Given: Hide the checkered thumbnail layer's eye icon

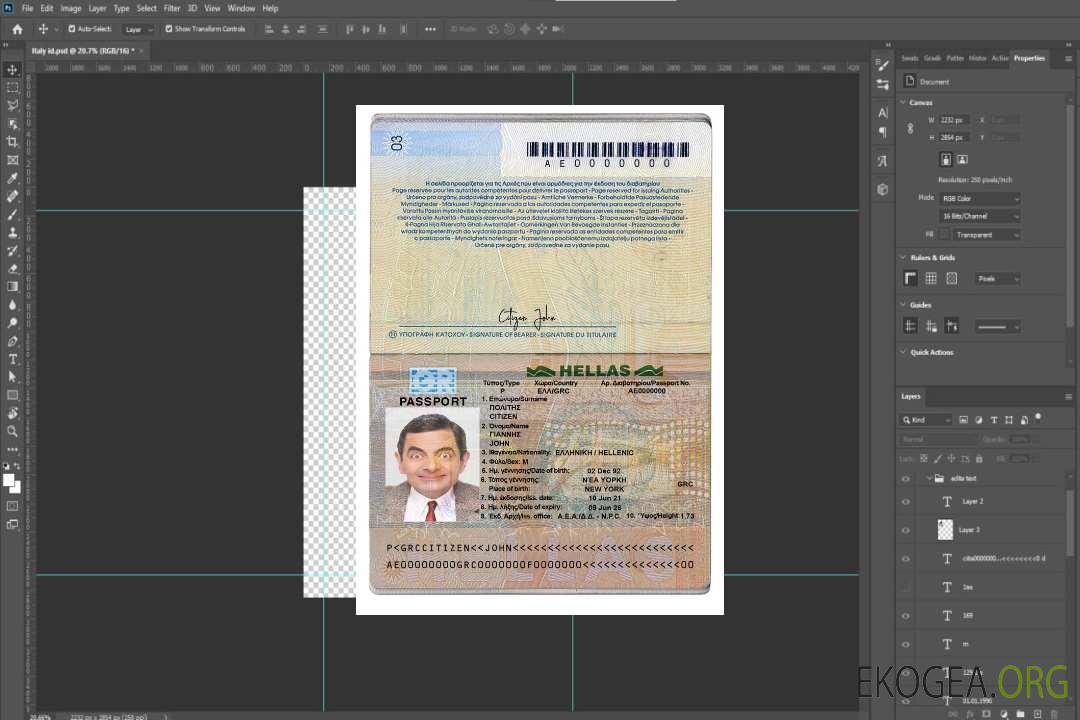Looking at the screenshot, I should tap(906, 531).
